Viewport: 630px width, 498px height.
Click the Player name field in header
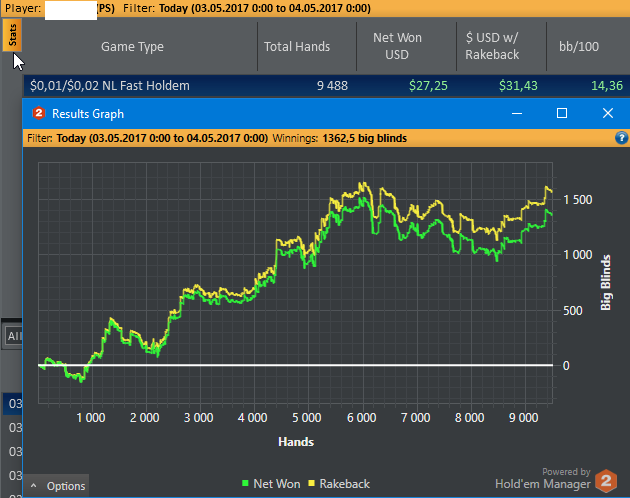click(71, 9)
